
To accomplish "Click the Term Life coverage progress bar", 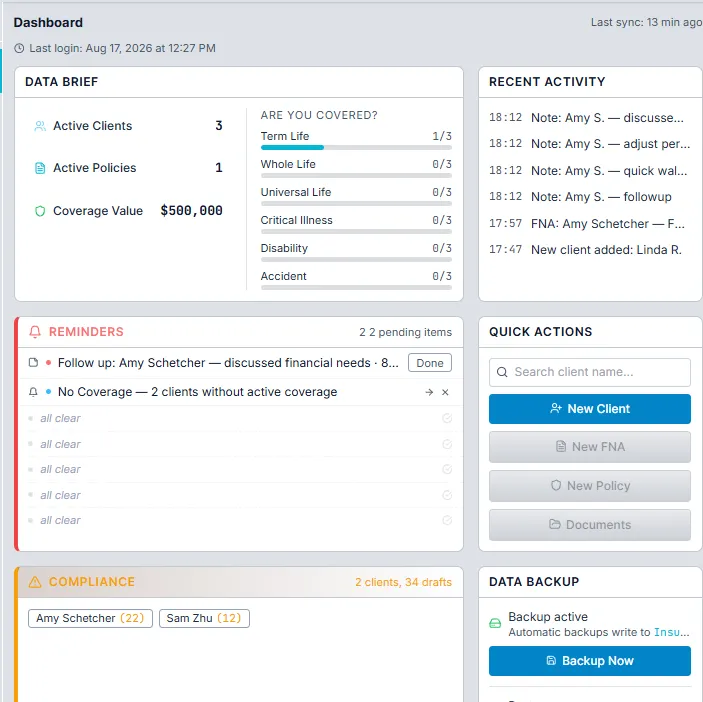I will tap(356, 147).
